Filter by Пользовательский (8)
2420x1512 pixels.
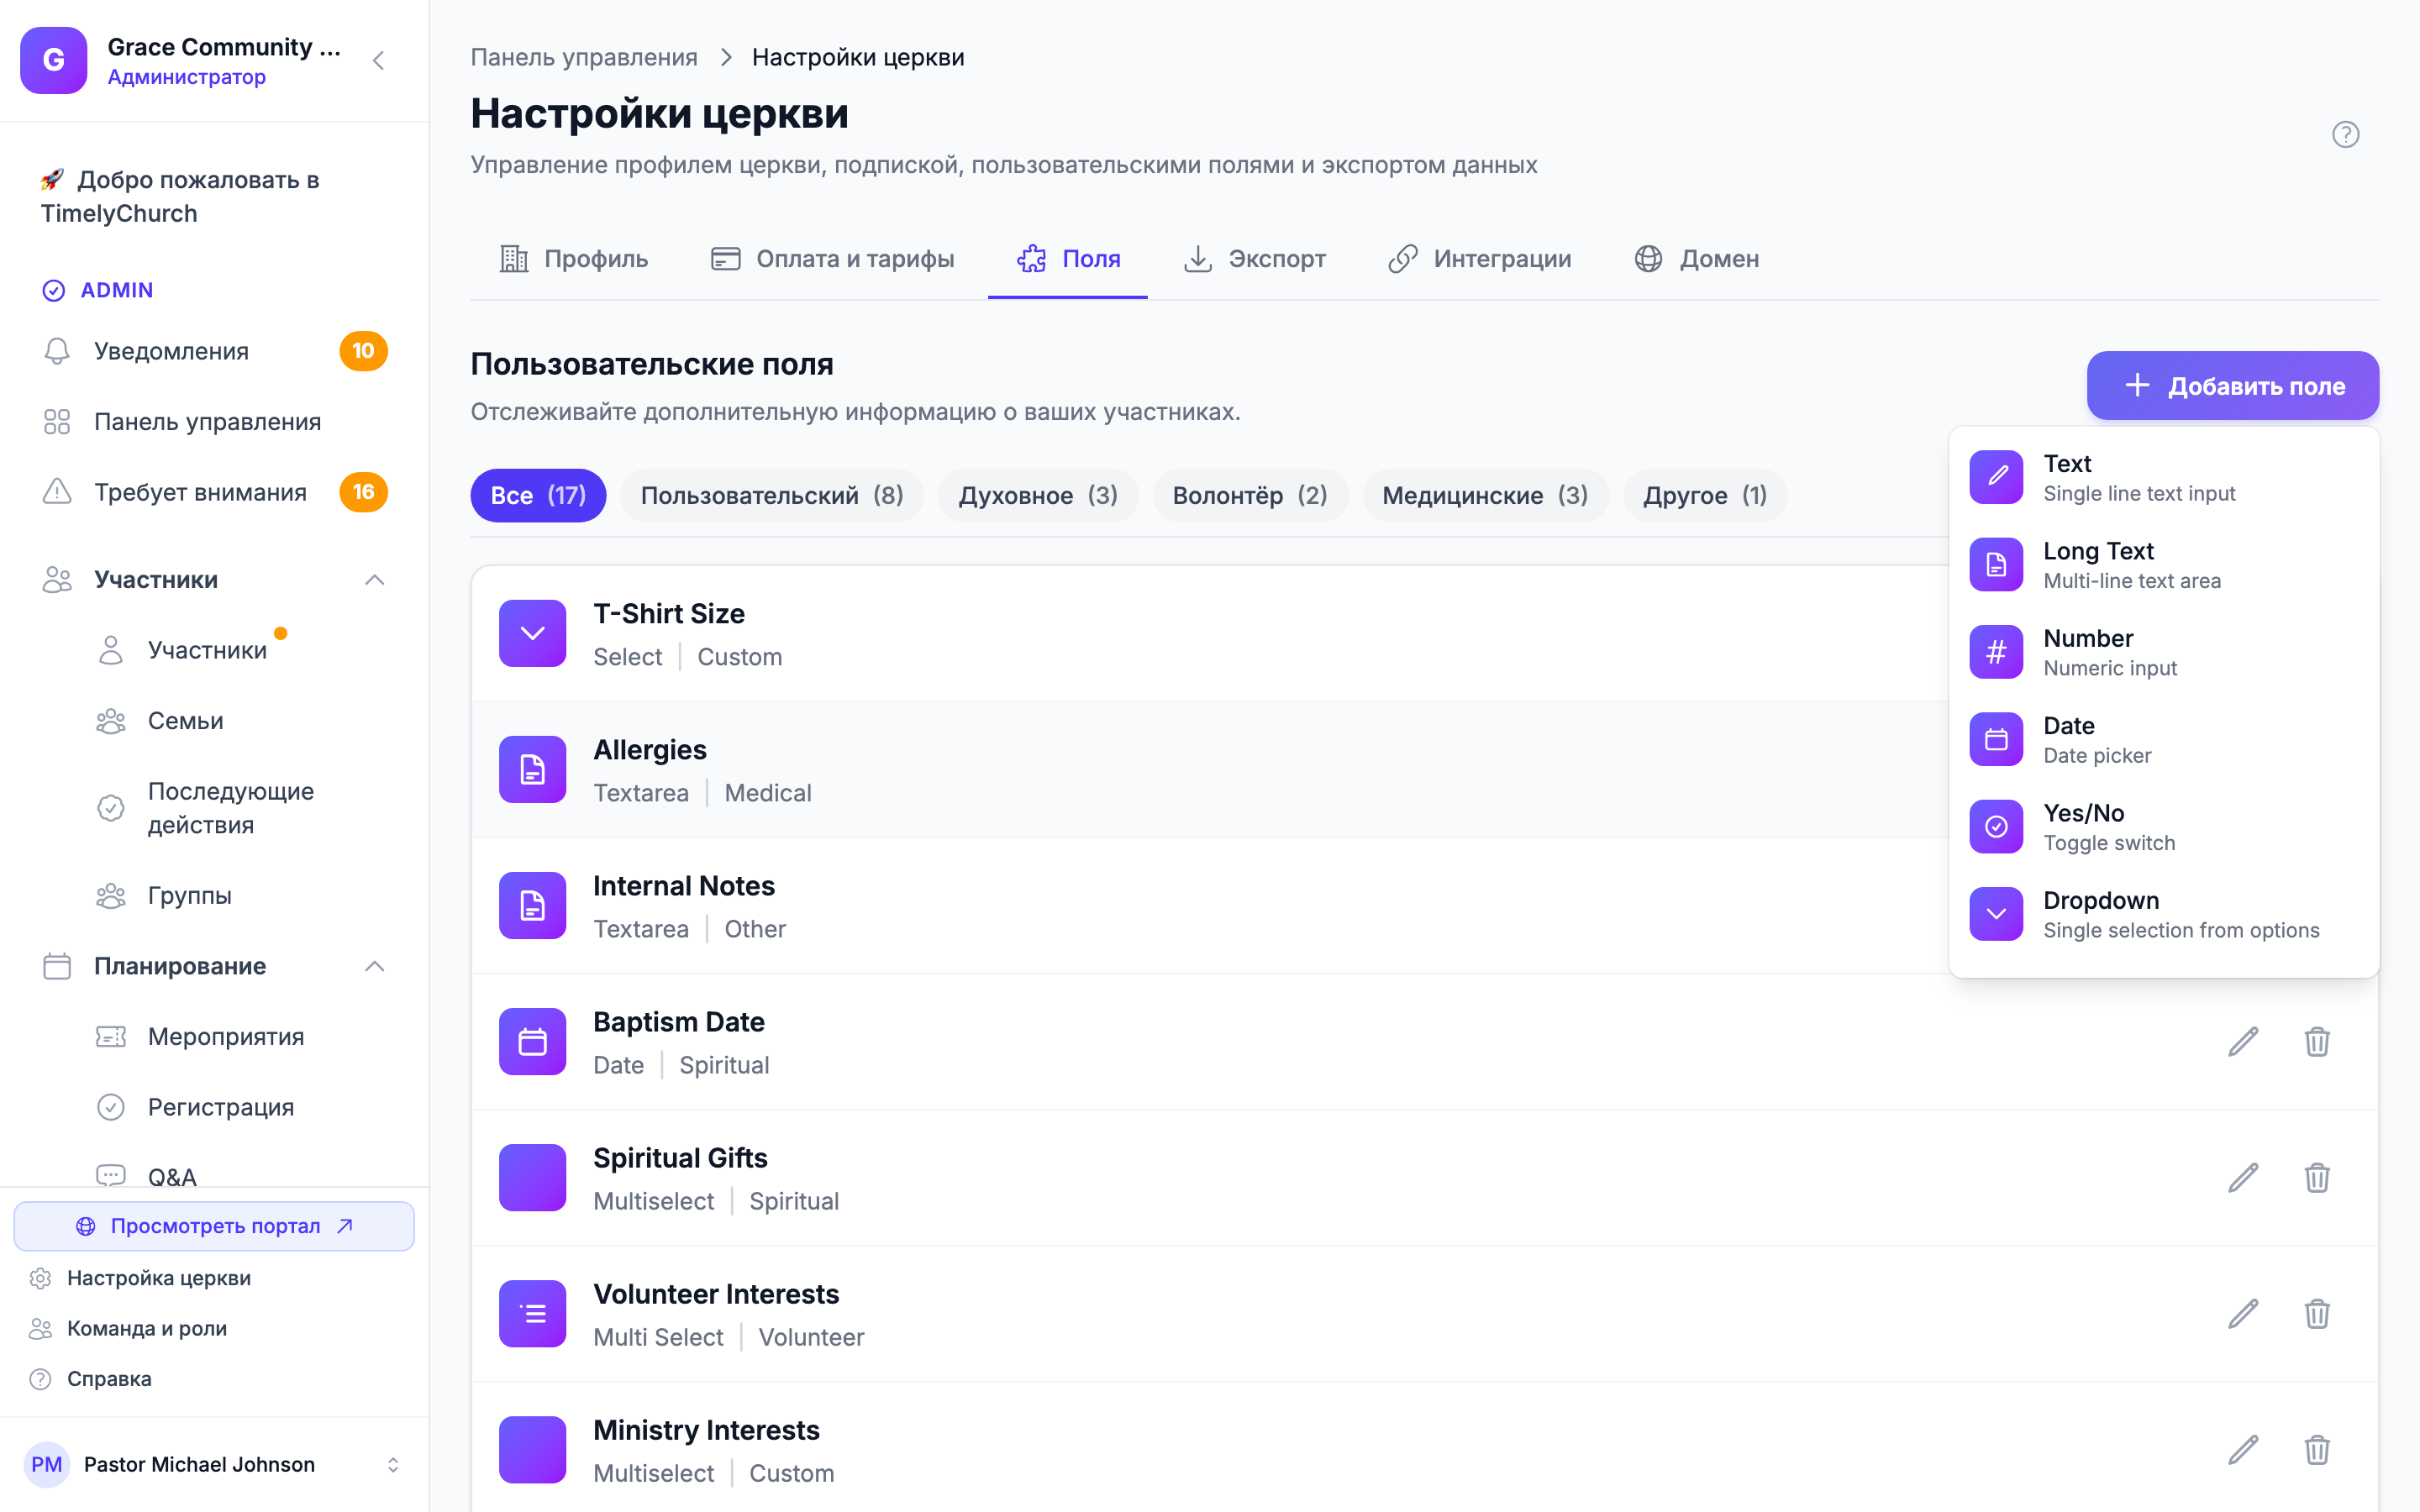click(x=772, y=495)
